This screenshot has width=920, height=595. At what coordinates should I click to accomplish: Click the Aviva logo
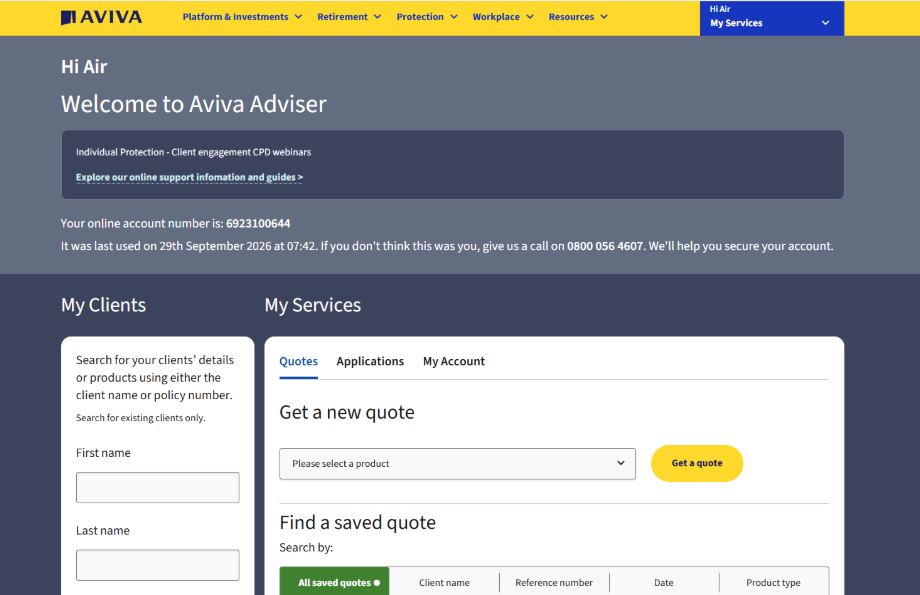102,17
